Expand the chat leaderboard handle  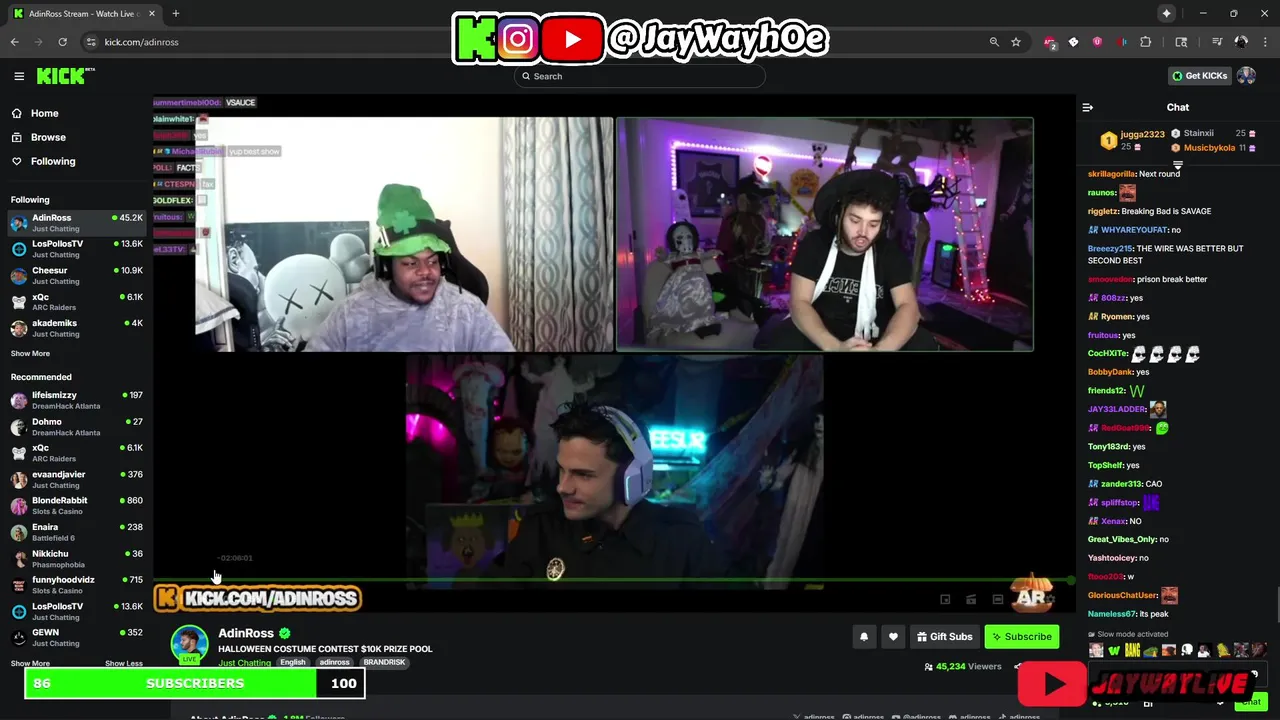click(1177, 165)
